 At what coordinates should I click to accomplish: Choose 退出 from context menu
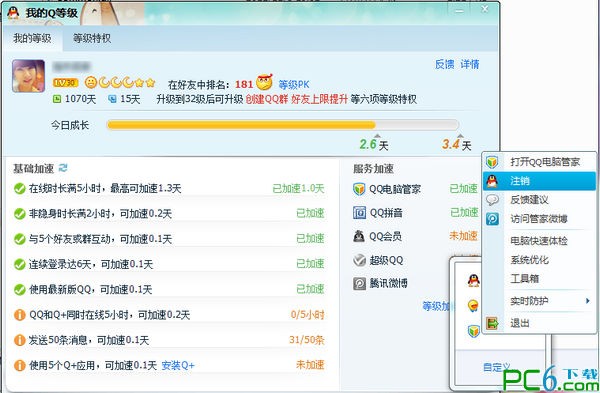[x=540, y=323]
